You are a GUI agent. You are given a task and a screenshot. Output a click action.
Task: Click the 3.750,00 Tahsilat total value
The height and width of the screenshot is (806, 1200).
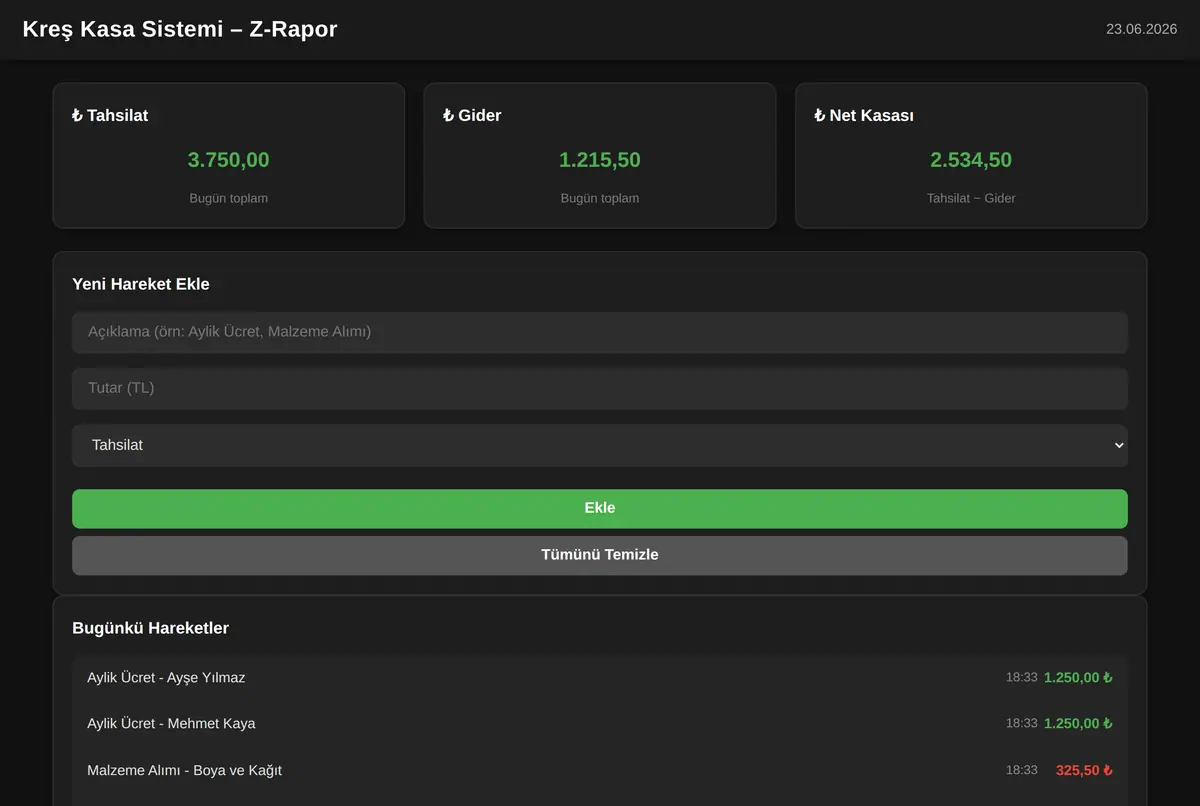pyautogui.click(x=229, y=160)
